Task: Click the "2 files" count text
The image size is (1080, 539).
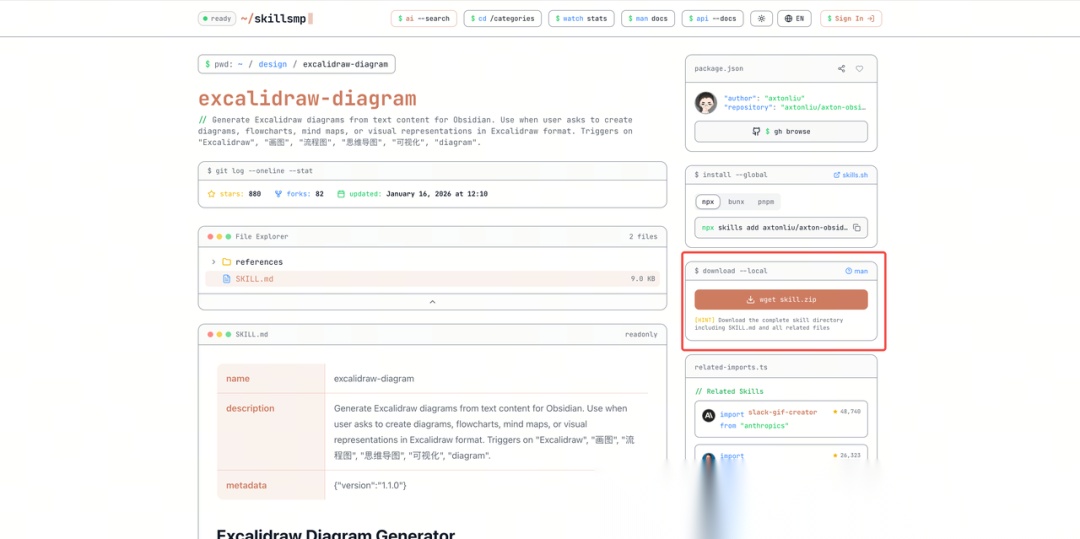Action: pyautogui.click(x=643, y=237)
